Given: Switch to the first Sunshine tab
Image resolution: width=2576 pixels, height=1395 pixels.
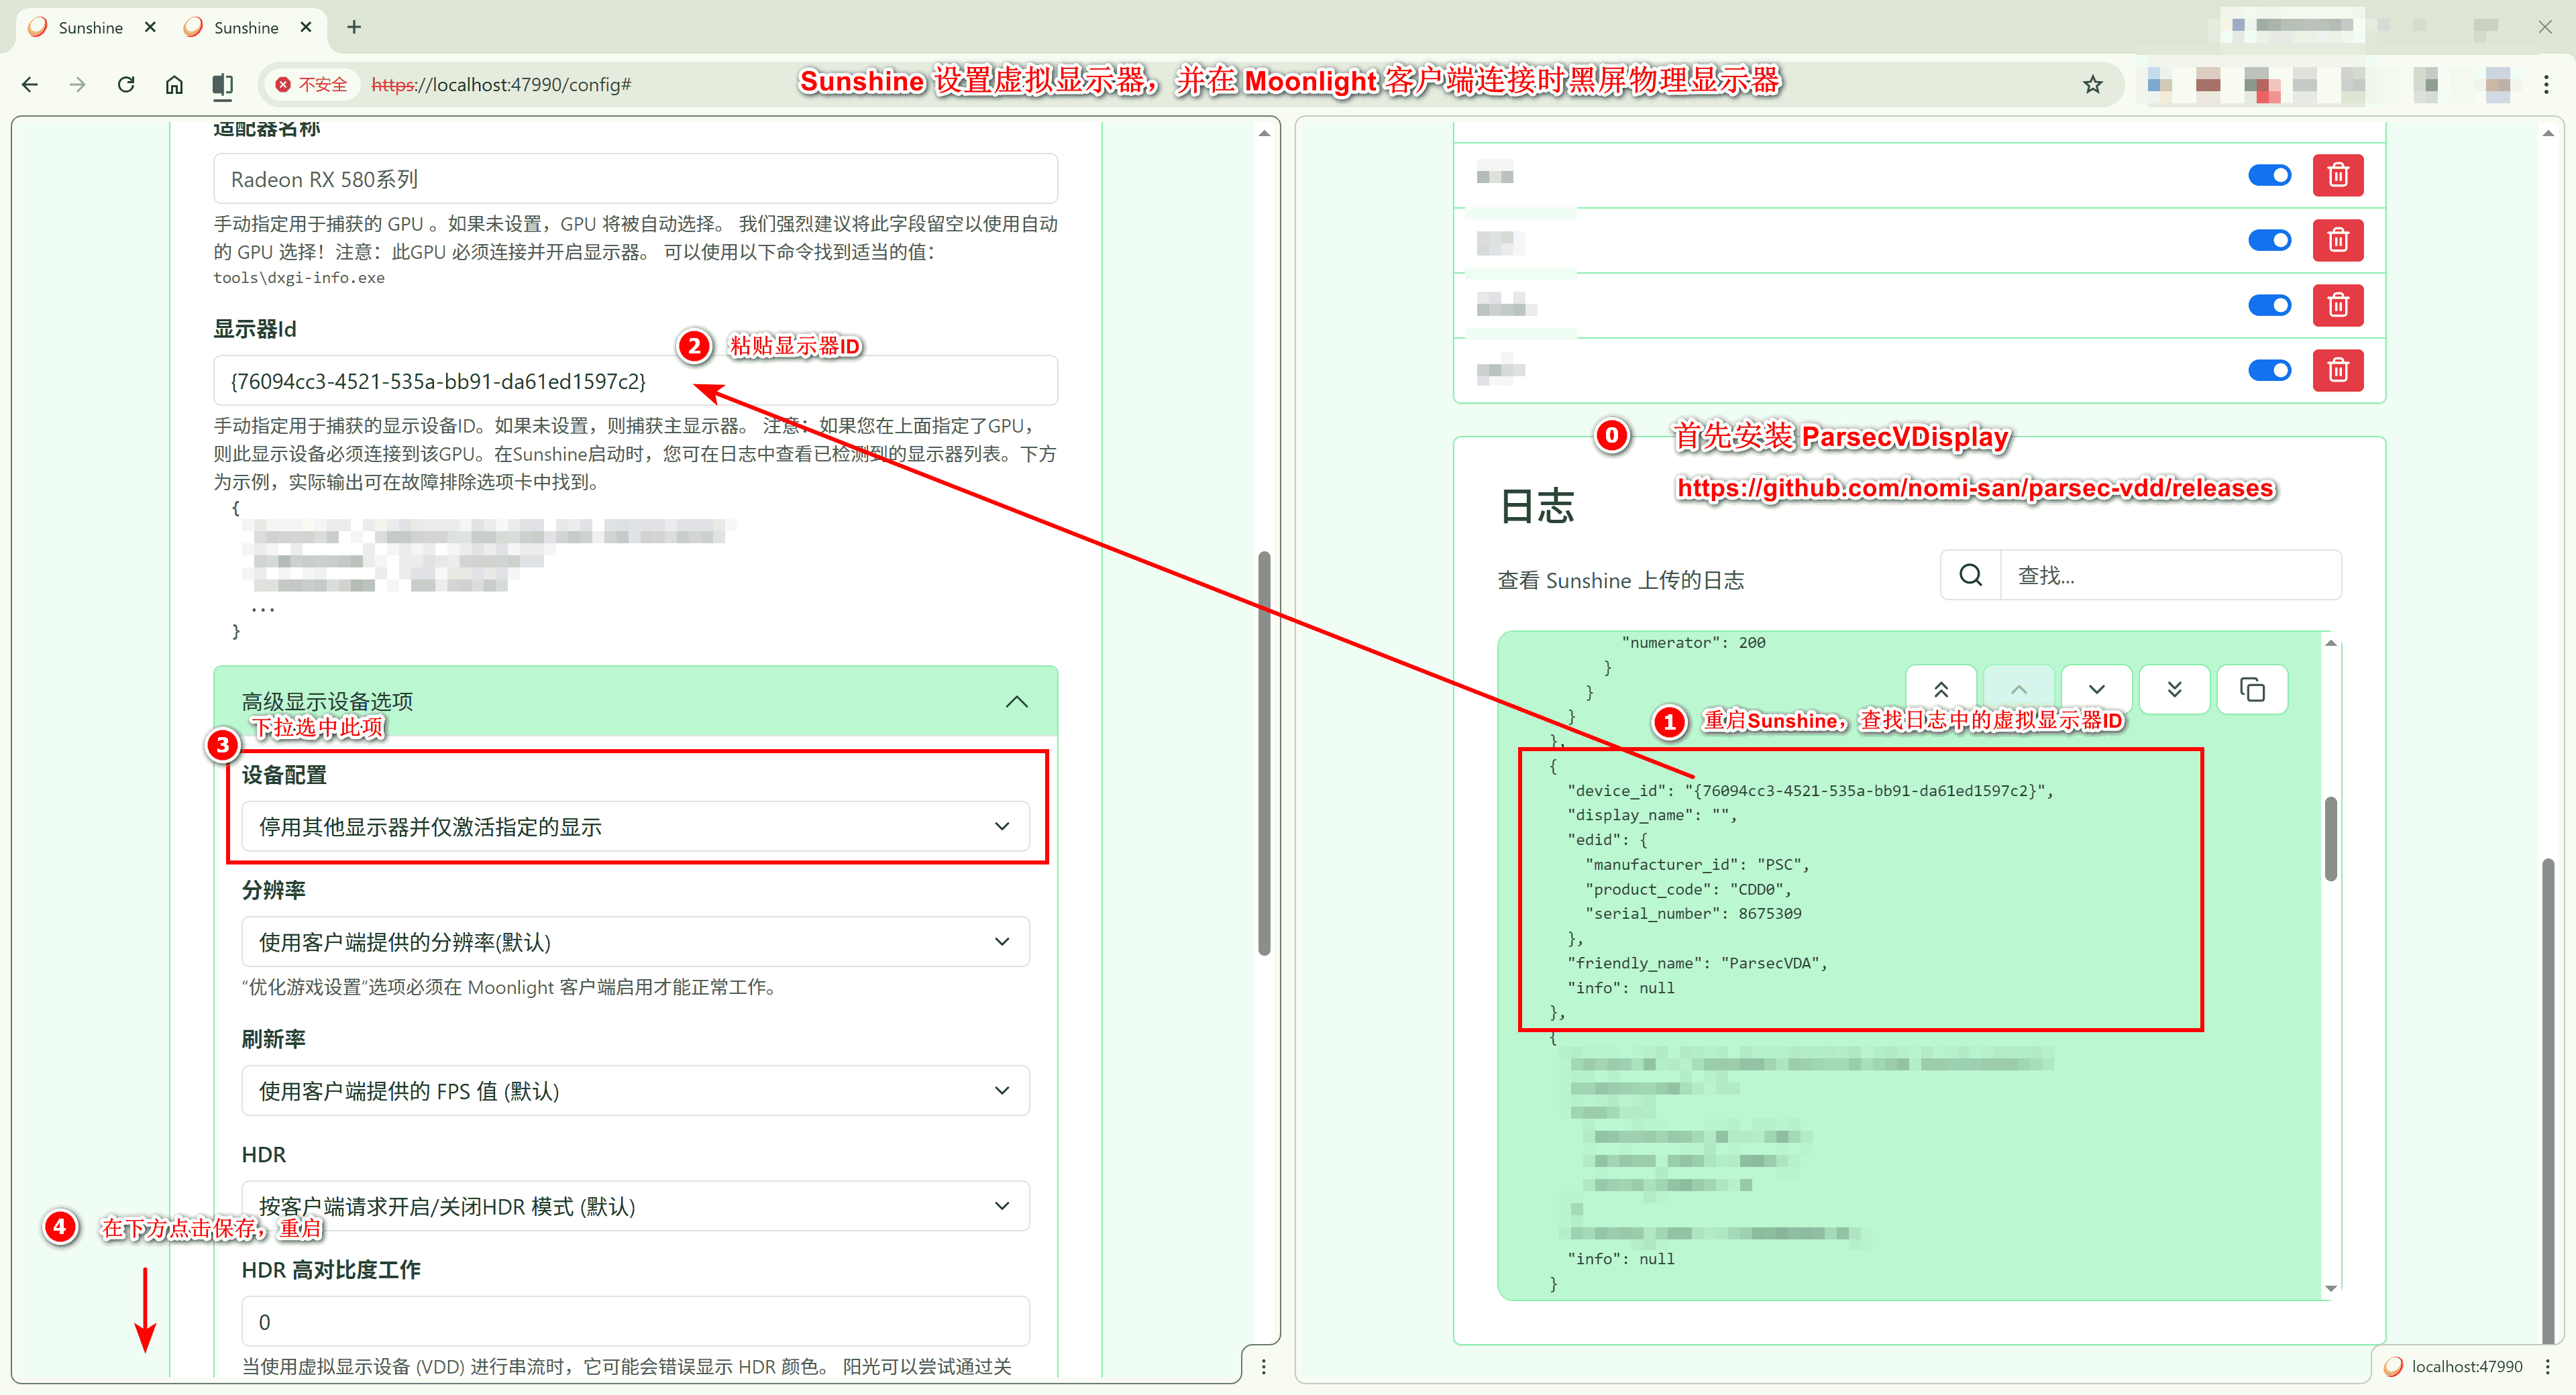Looking at the screenshot, I should coord(90,27).
